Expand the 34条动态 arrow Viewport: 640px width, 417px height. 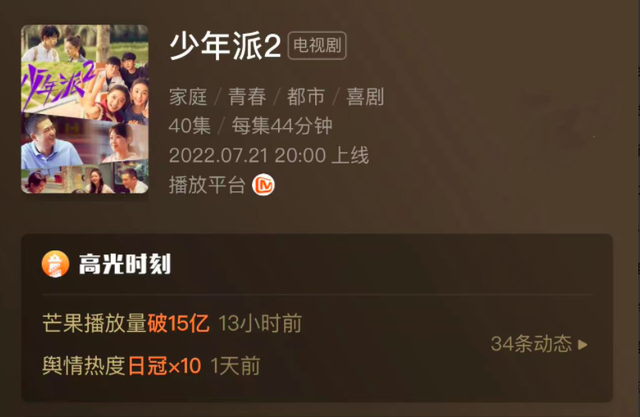pyautogui.click(x=583, y=345)
